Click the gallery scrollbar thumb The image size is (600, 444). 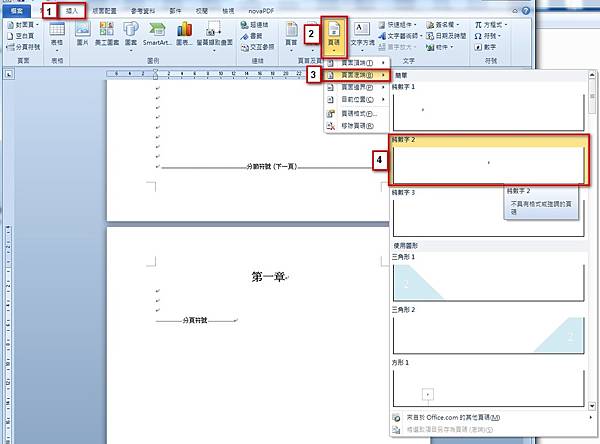[x=592, y=96]
